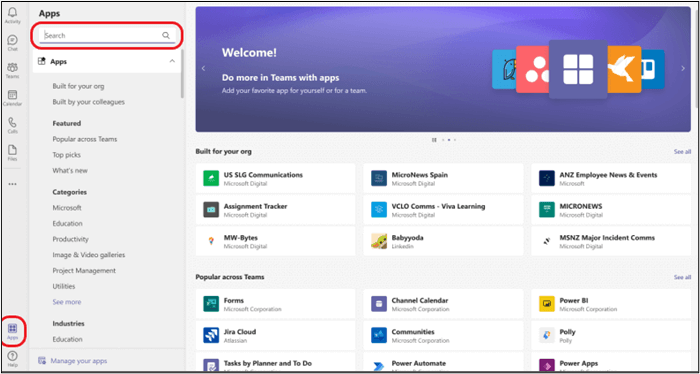Select Built by your colleagues

pyautogui.click(x=88, y=102)
